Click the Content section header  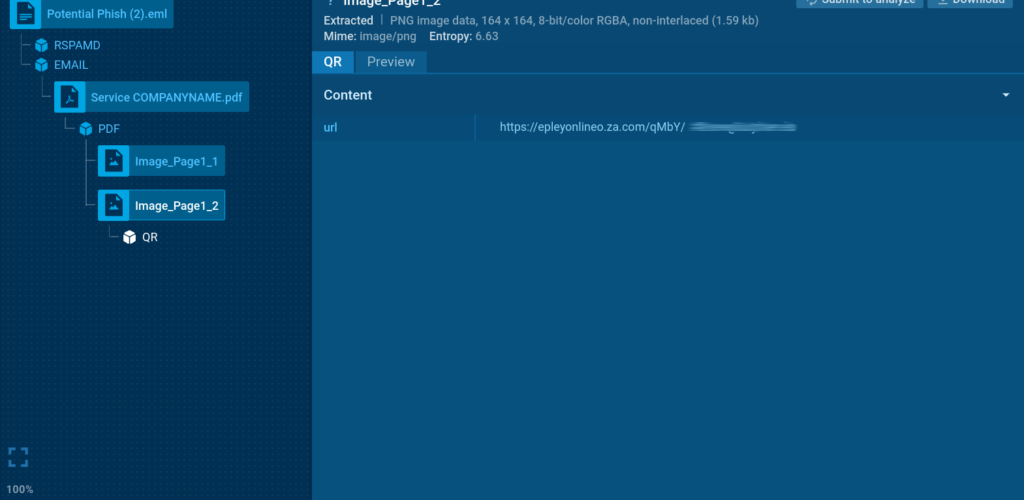tap(667, 95)
